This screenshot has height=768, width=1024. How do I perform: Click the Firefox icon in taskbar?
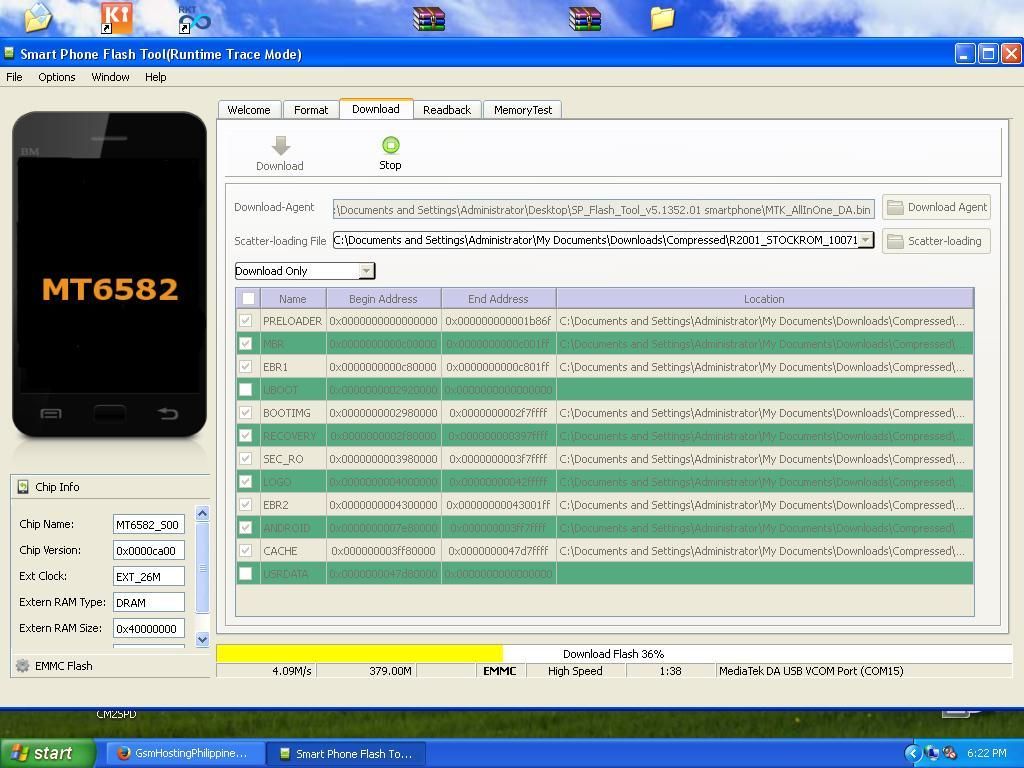pos(123,753)
